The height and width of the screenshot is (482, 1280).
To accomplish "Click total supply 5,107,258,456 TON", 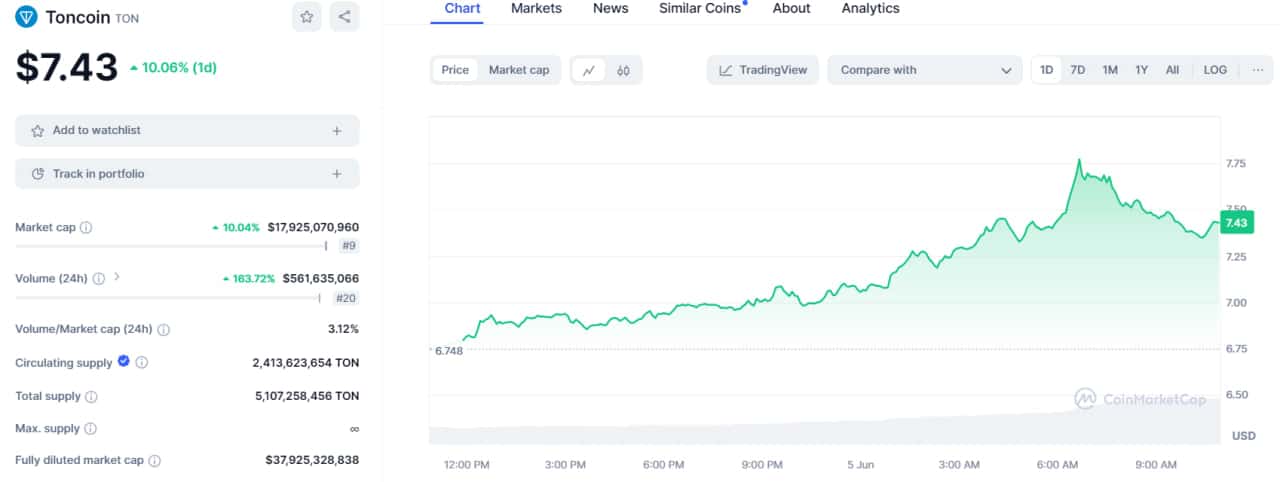I will [307, 397].
